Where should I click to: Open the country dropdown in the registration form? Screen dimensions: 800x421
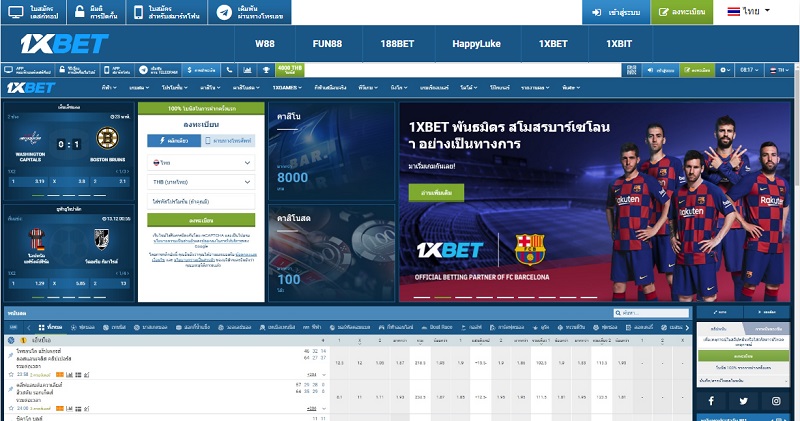pyautogui.click(x=201, y=162)
